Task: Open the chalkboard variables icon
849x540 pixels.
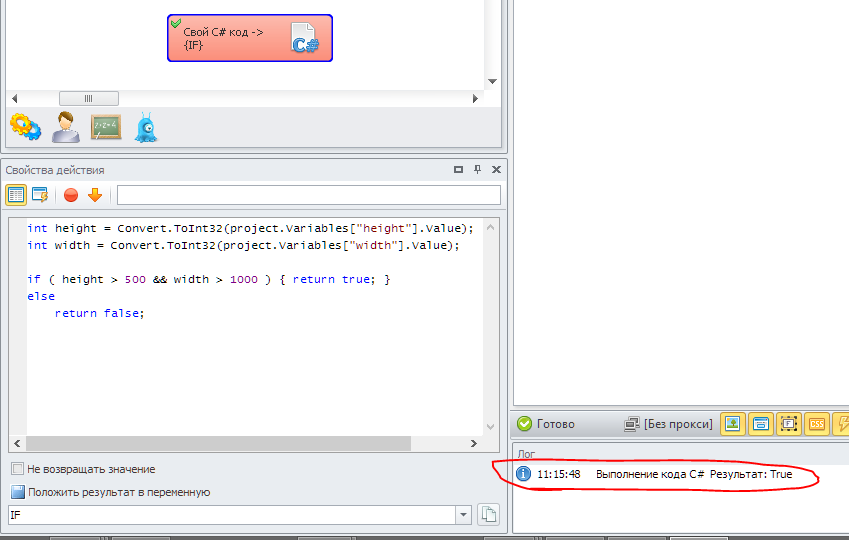Action: point(106,127)
